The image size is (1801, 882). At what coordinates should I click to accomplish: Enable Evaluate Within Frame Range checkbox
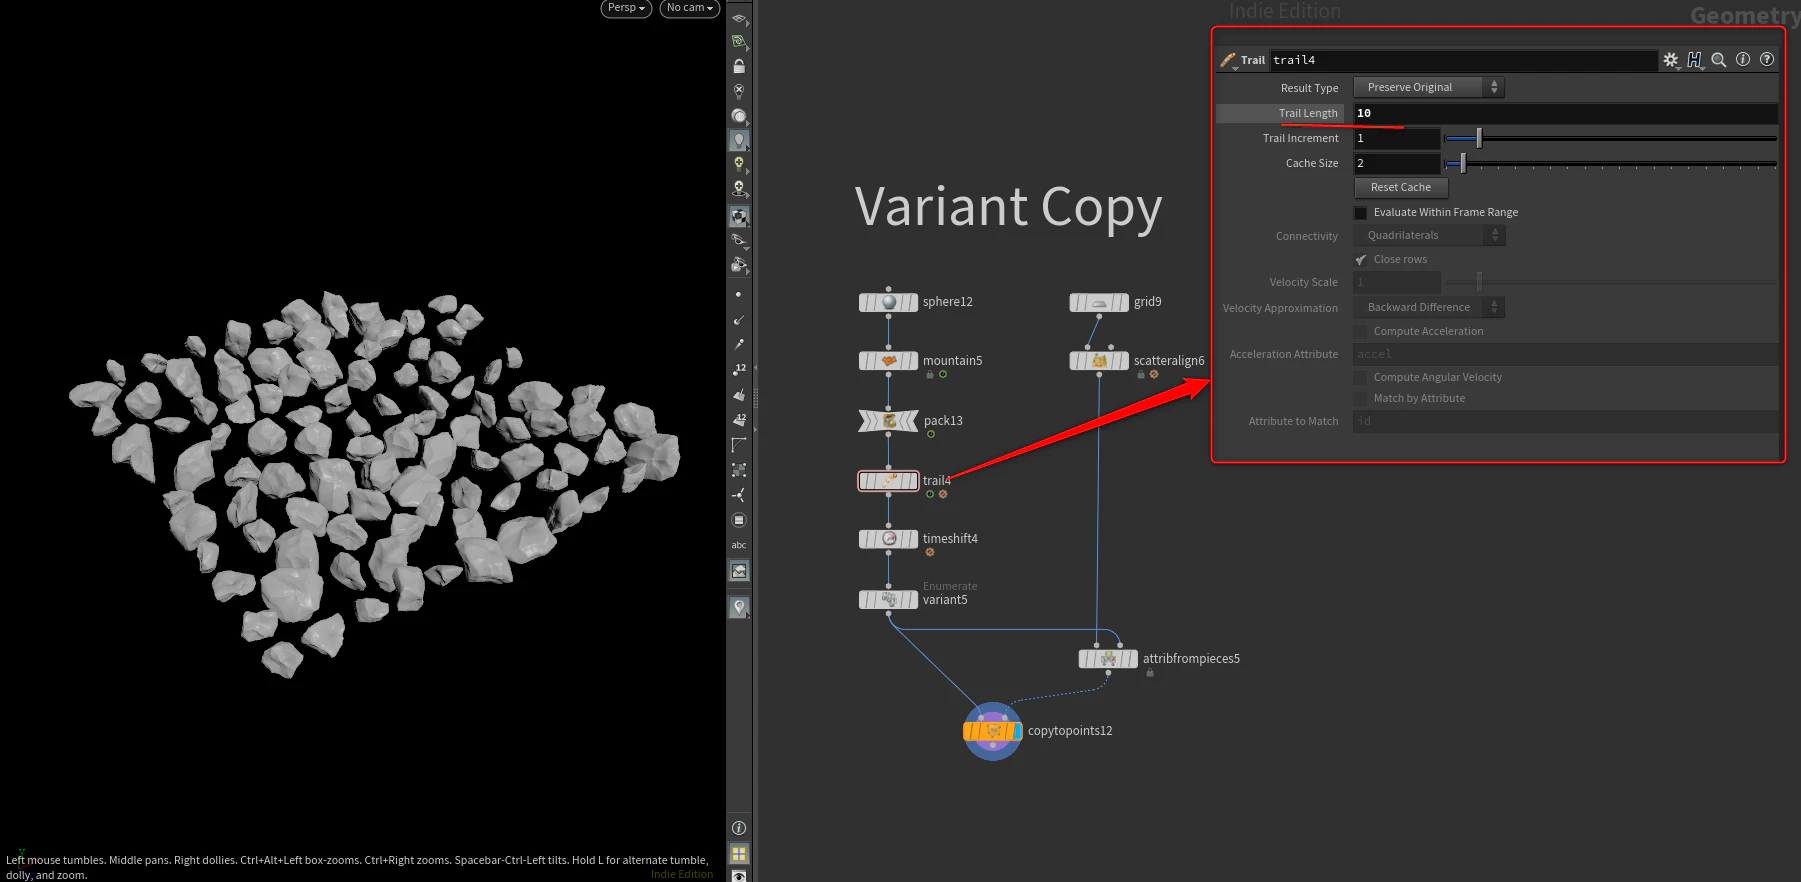pyautogui.click(x=1360, y=213)
